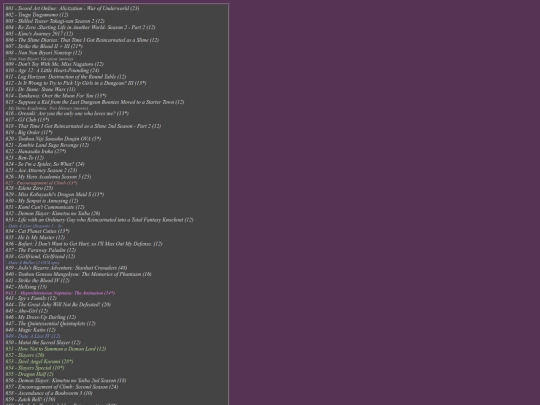Select Non Non Biyori Vacation movie line
540x405 pixels.
coord(39,59)
